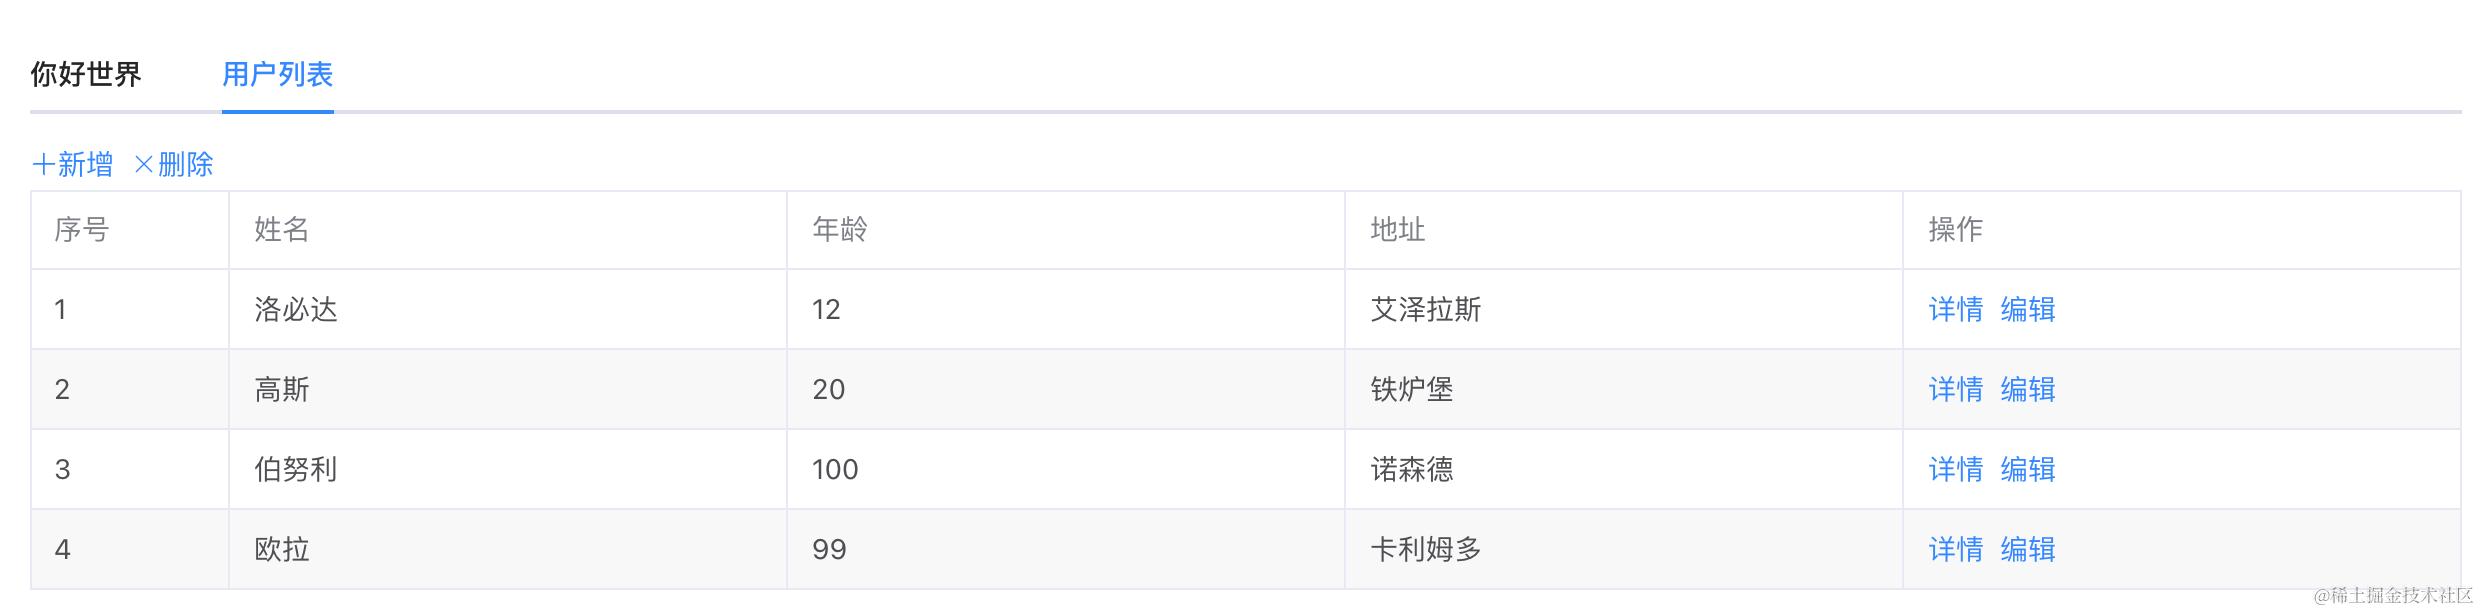Screen dimensions: 2480x612
Task: Click 编辑 for 欧拉 row
Action: tap(2027, 550)
